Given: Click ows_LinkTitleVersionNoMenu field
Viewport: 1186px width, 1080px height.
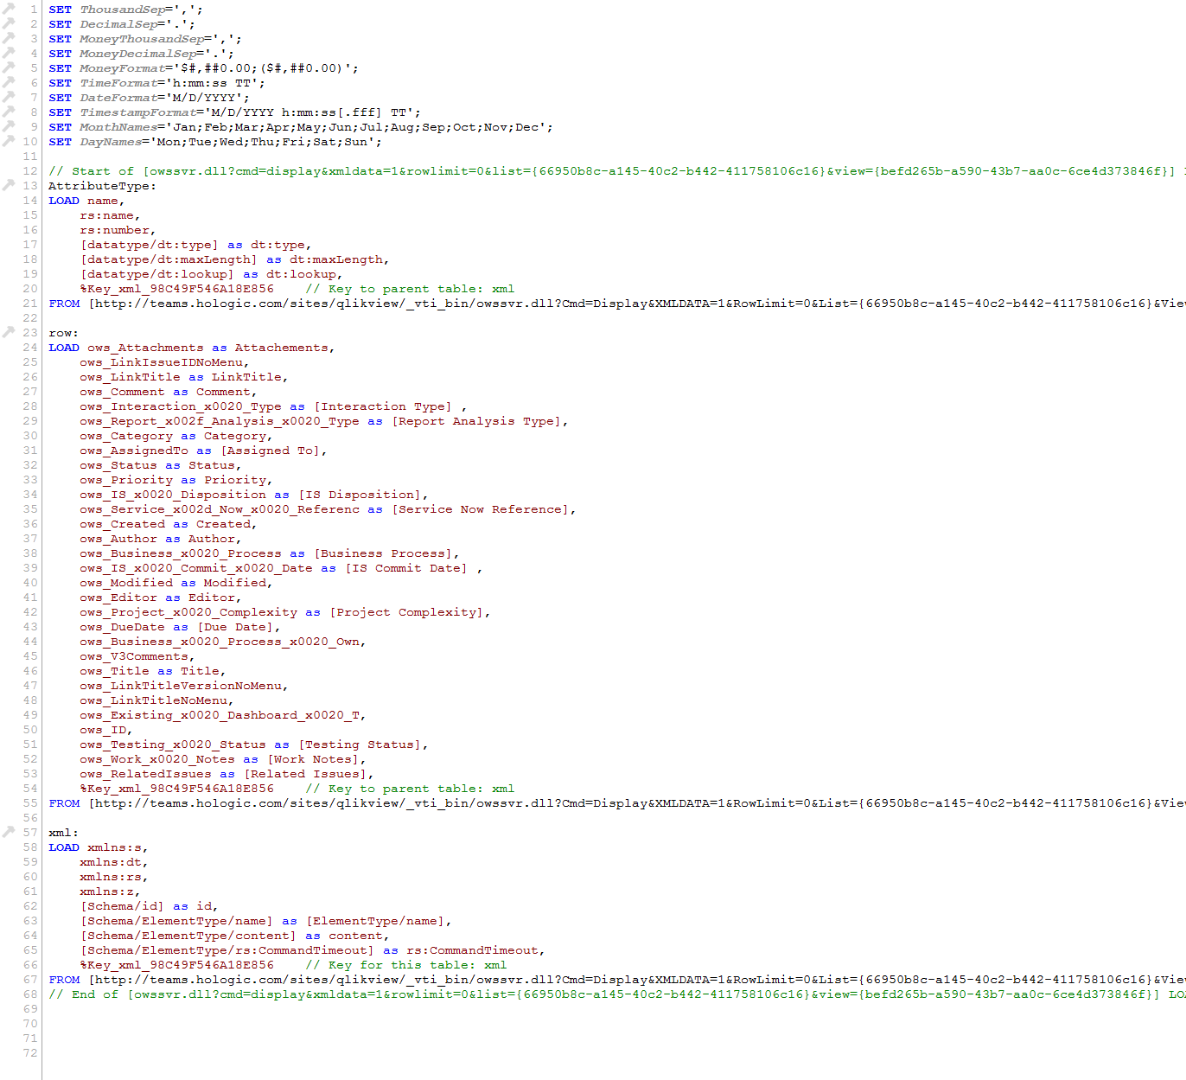Looking at the screenshot, I should 181,686.
